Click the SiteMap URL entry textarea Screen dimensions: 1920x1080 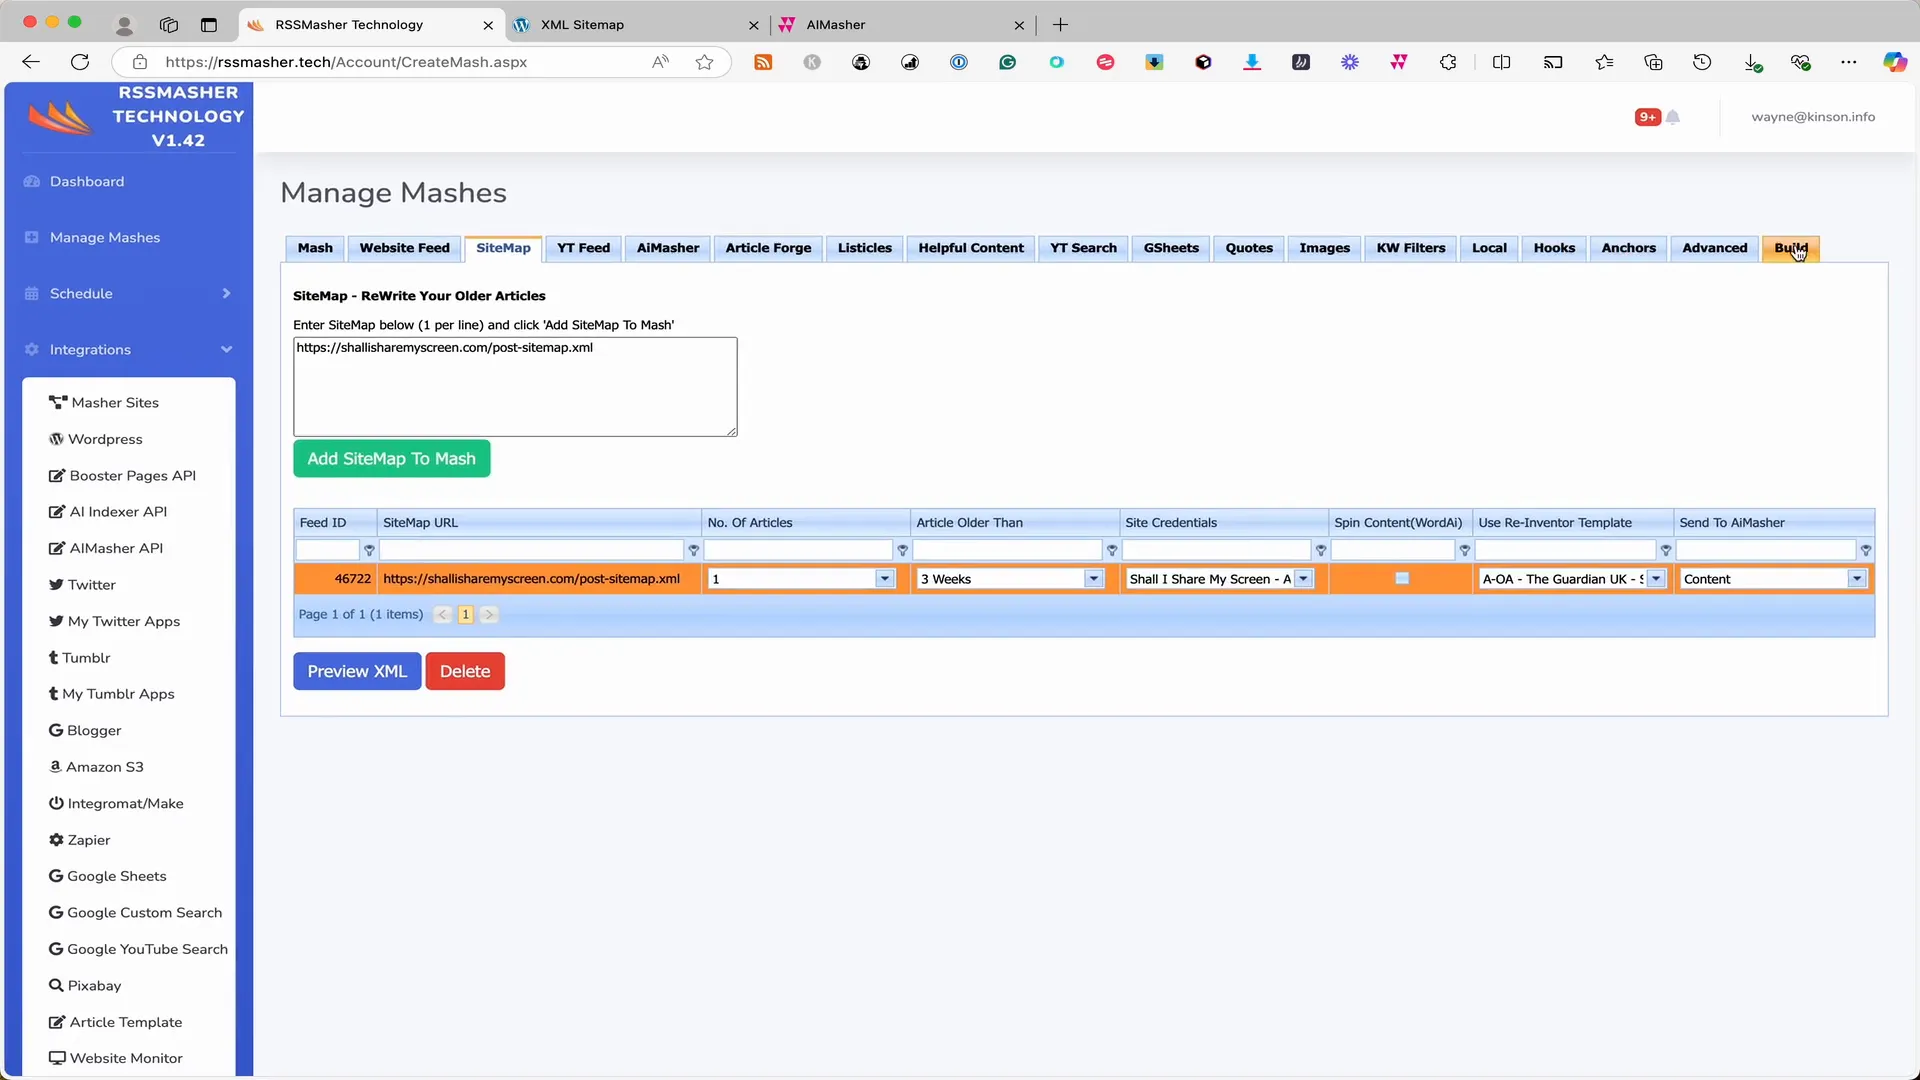pyautogui.click(x=515, y=387)
